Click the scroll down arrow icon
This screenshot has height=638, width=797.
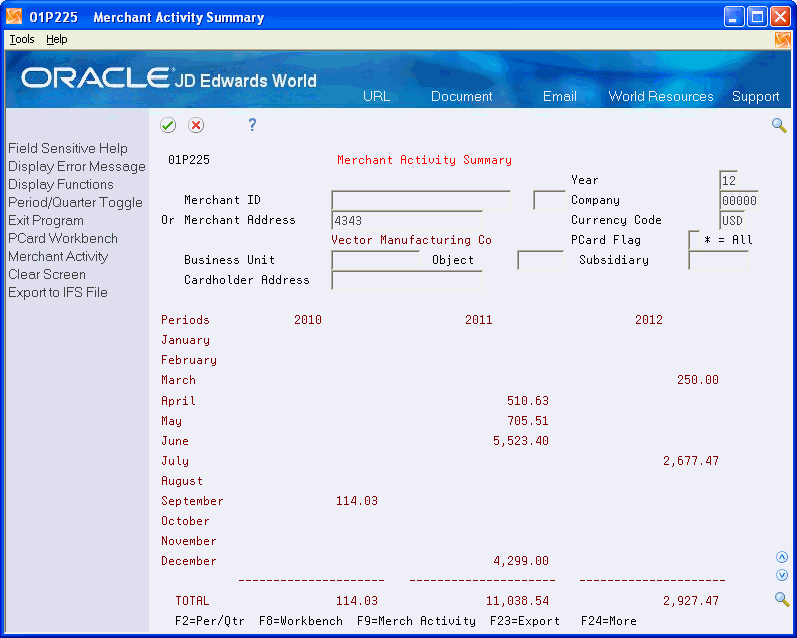[782, 575]
